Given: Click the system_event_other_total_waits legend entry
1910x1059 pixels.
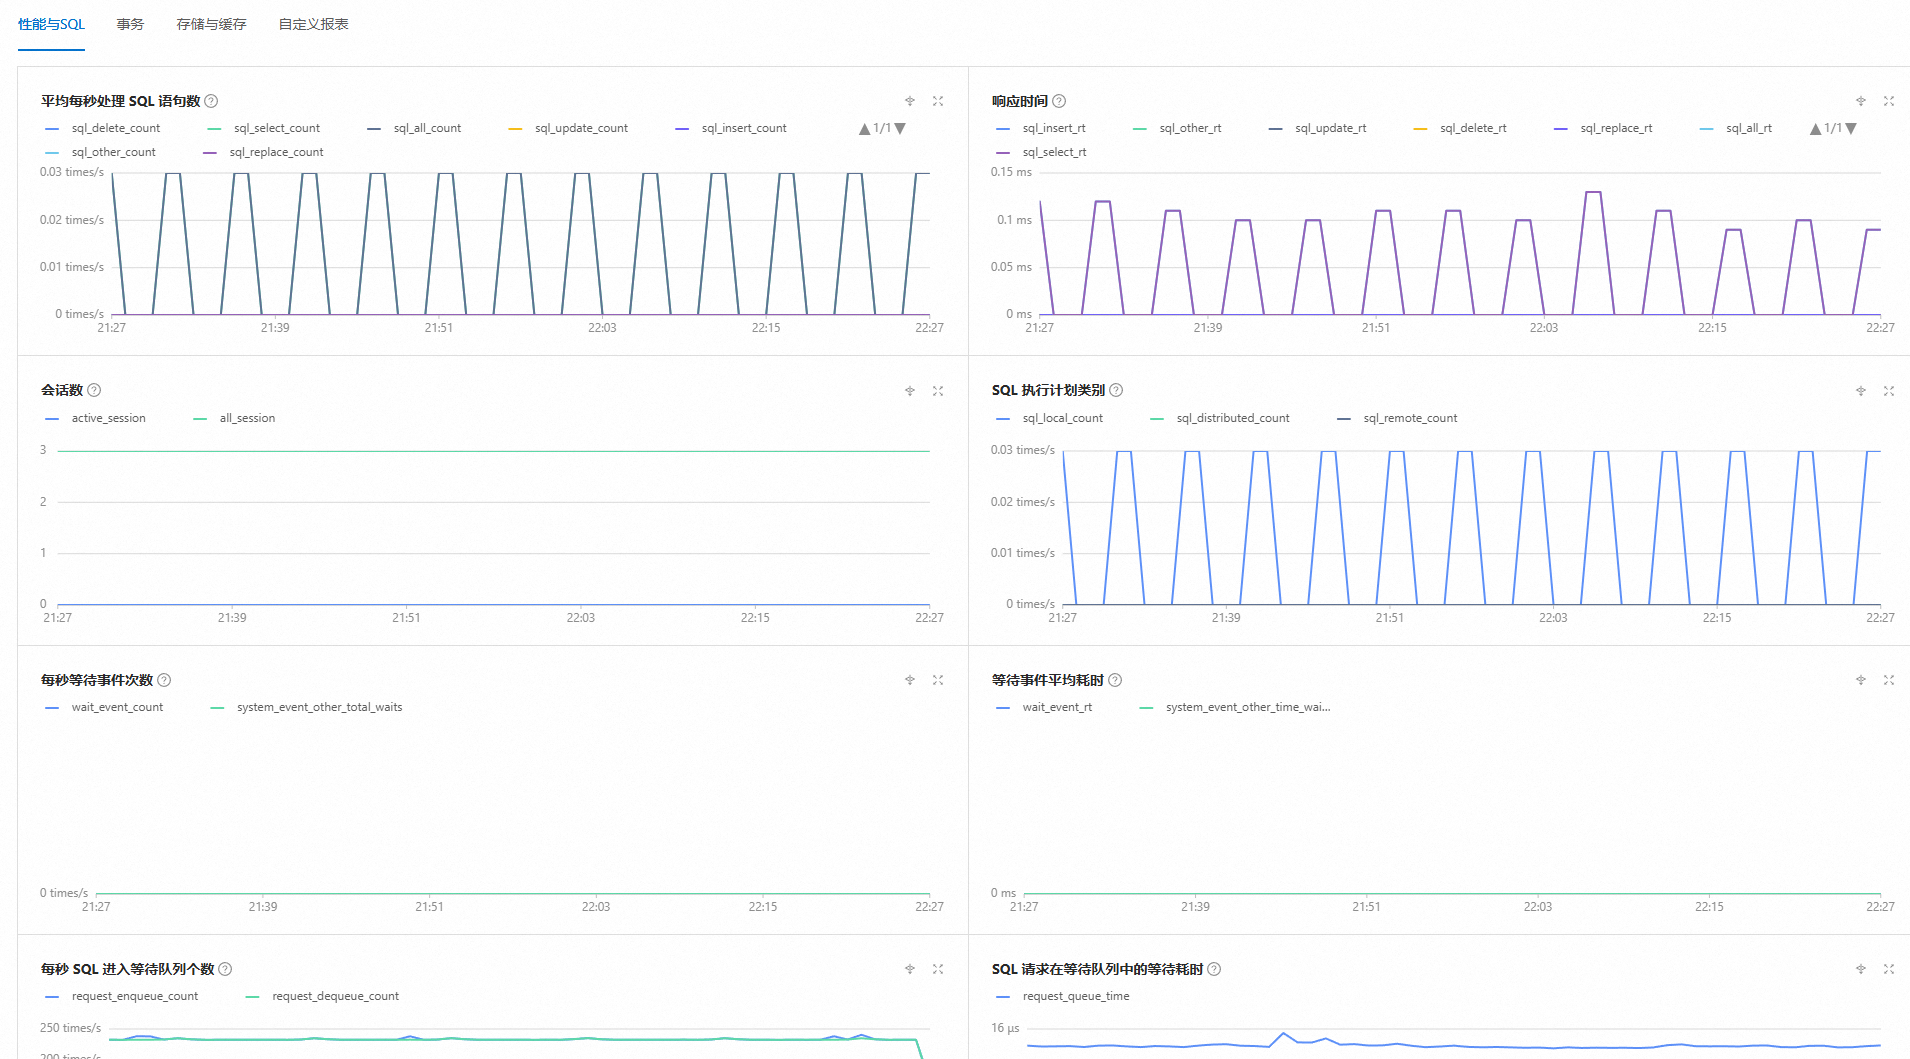Looking at the screenshot, I should (x=319, y=707).
